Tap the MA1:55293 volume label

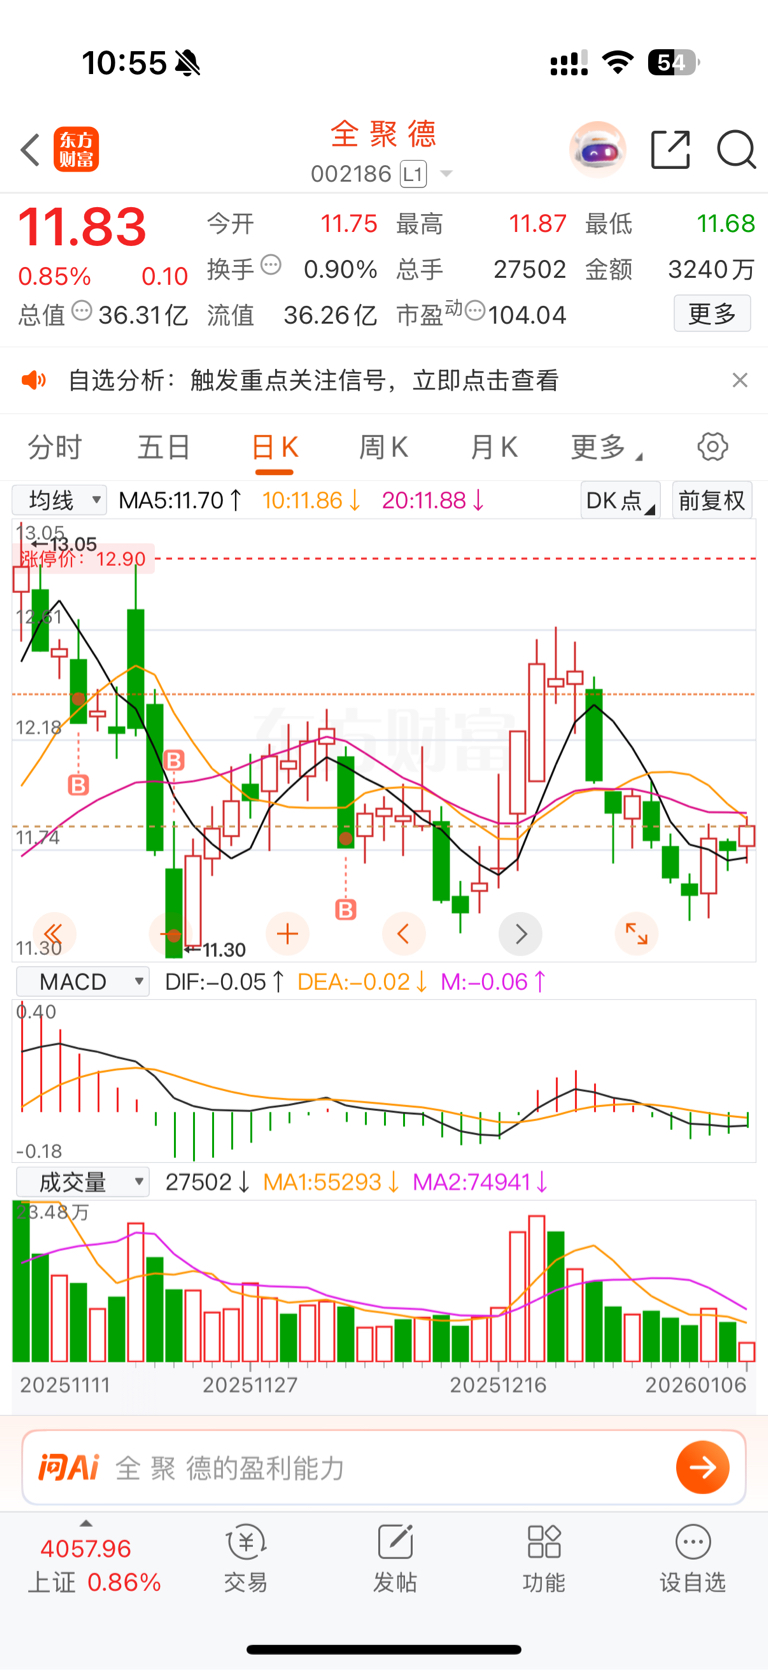(332, 1182)
